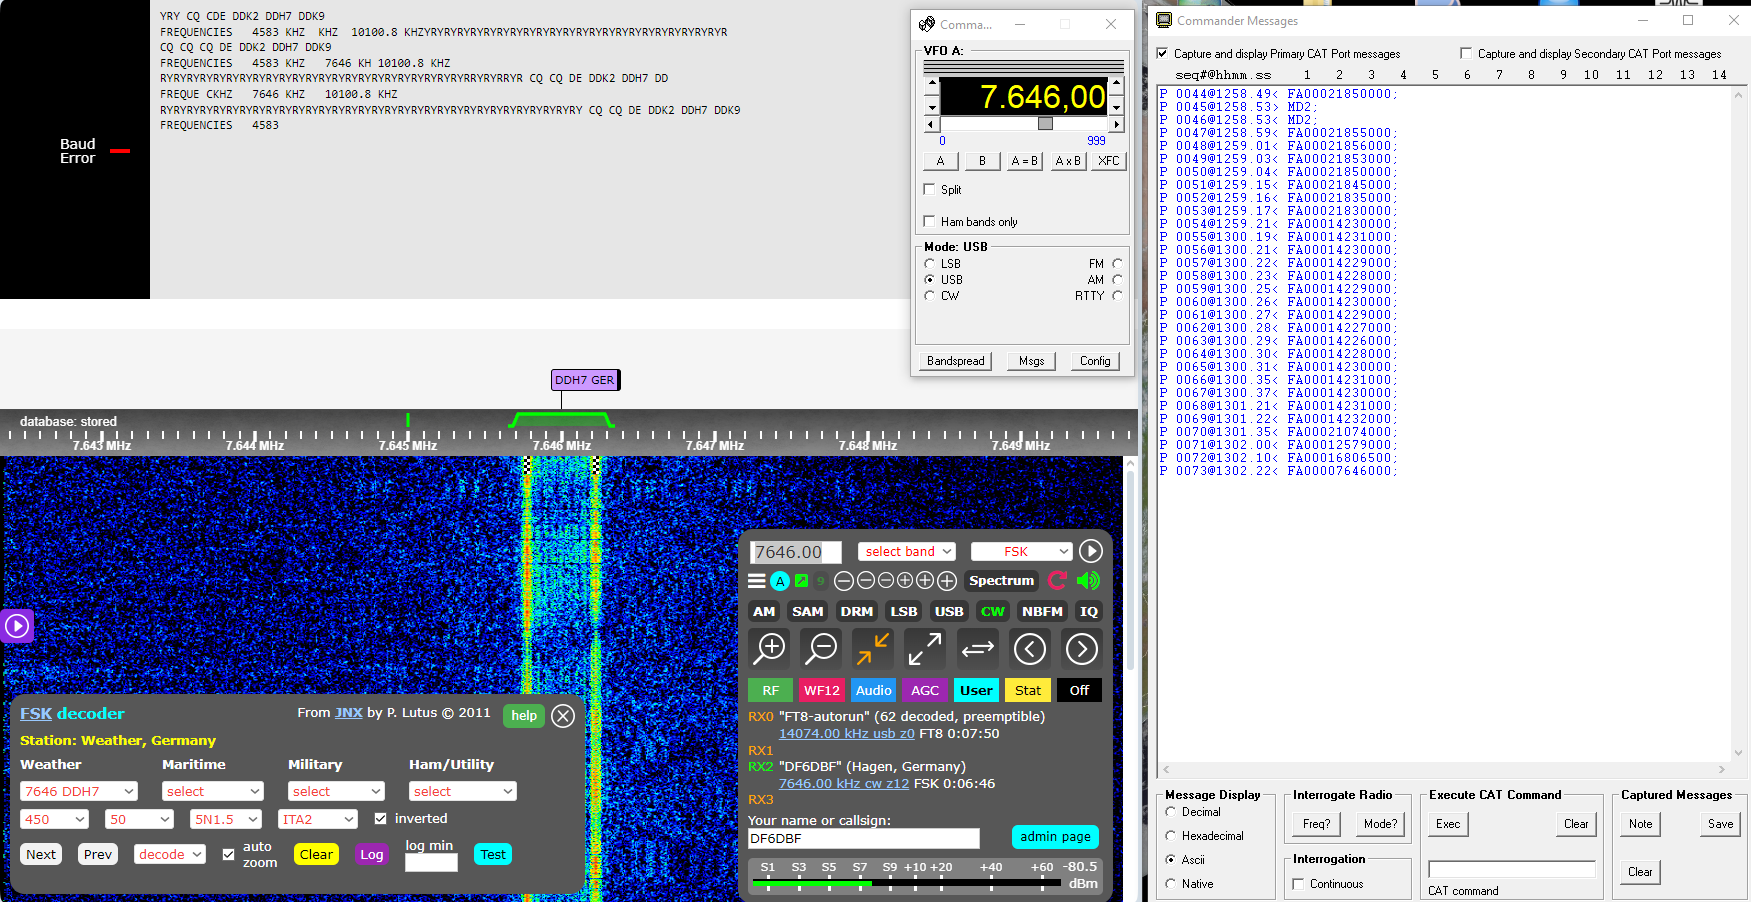Click the Bandspread button
The image size is (1751, 902).
tap(956, 361)
